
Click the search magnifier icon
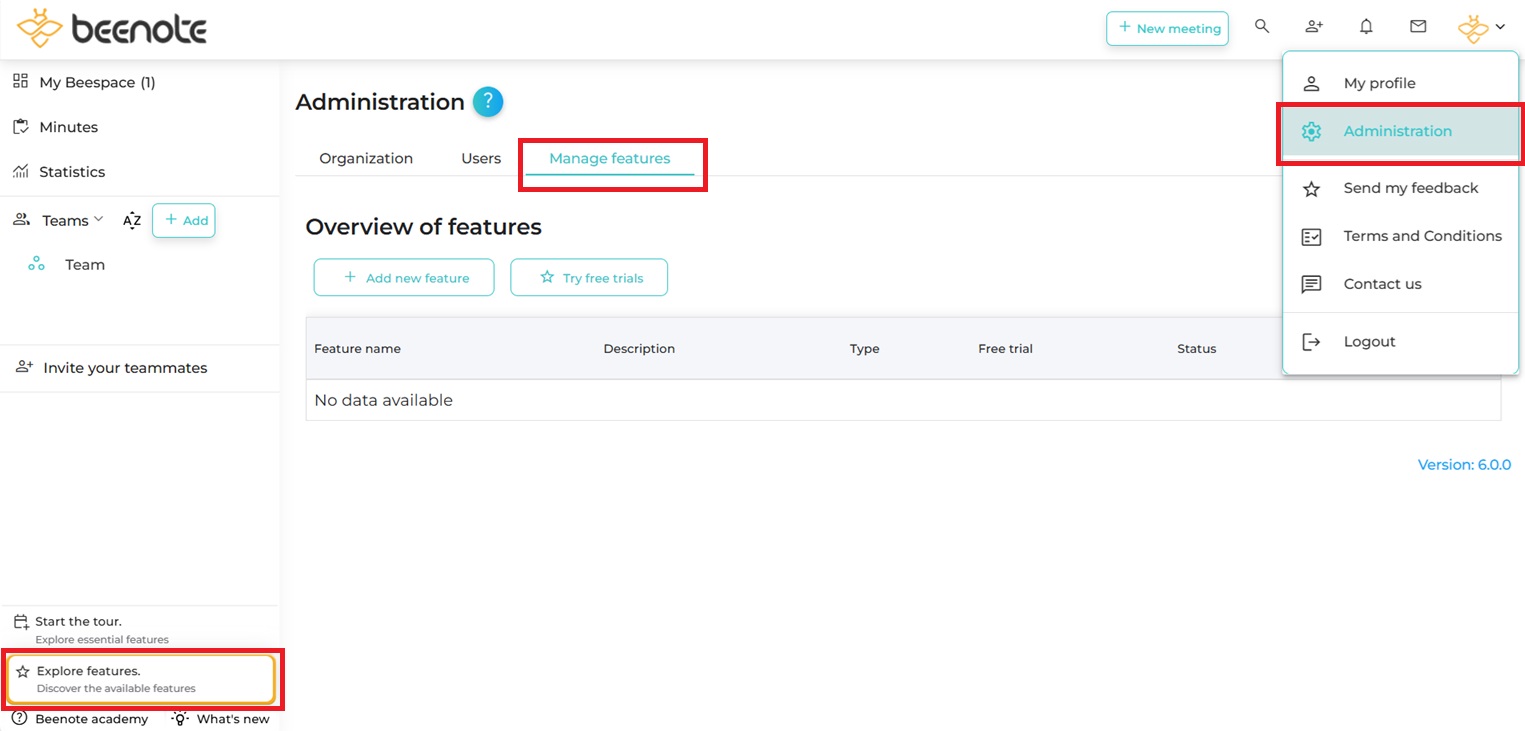coord(1262,27)
